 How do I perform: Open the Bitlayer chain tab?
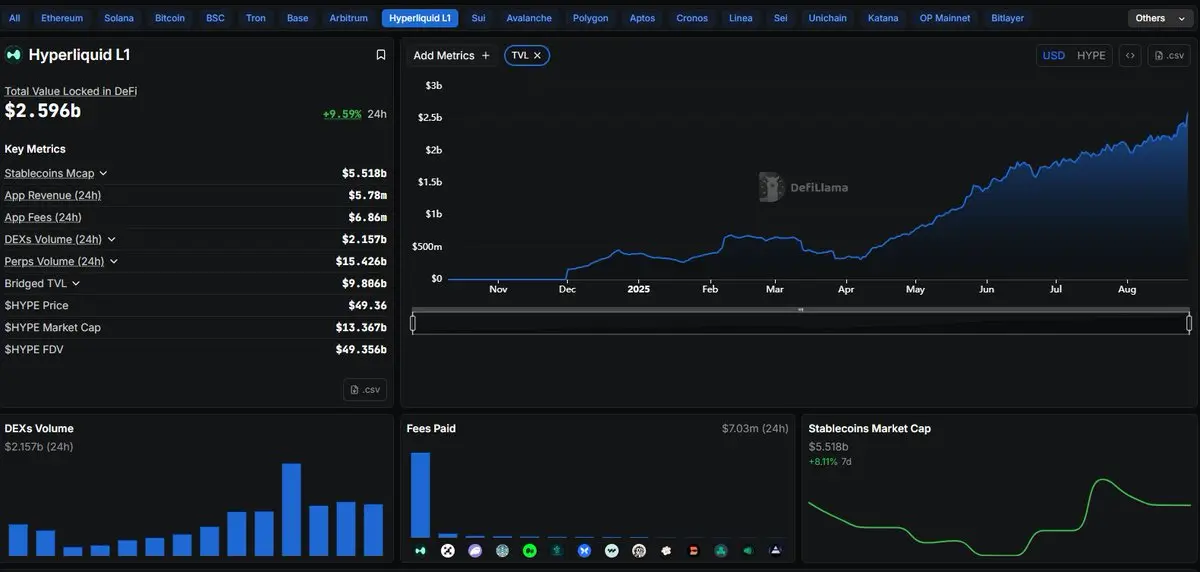1008,18
